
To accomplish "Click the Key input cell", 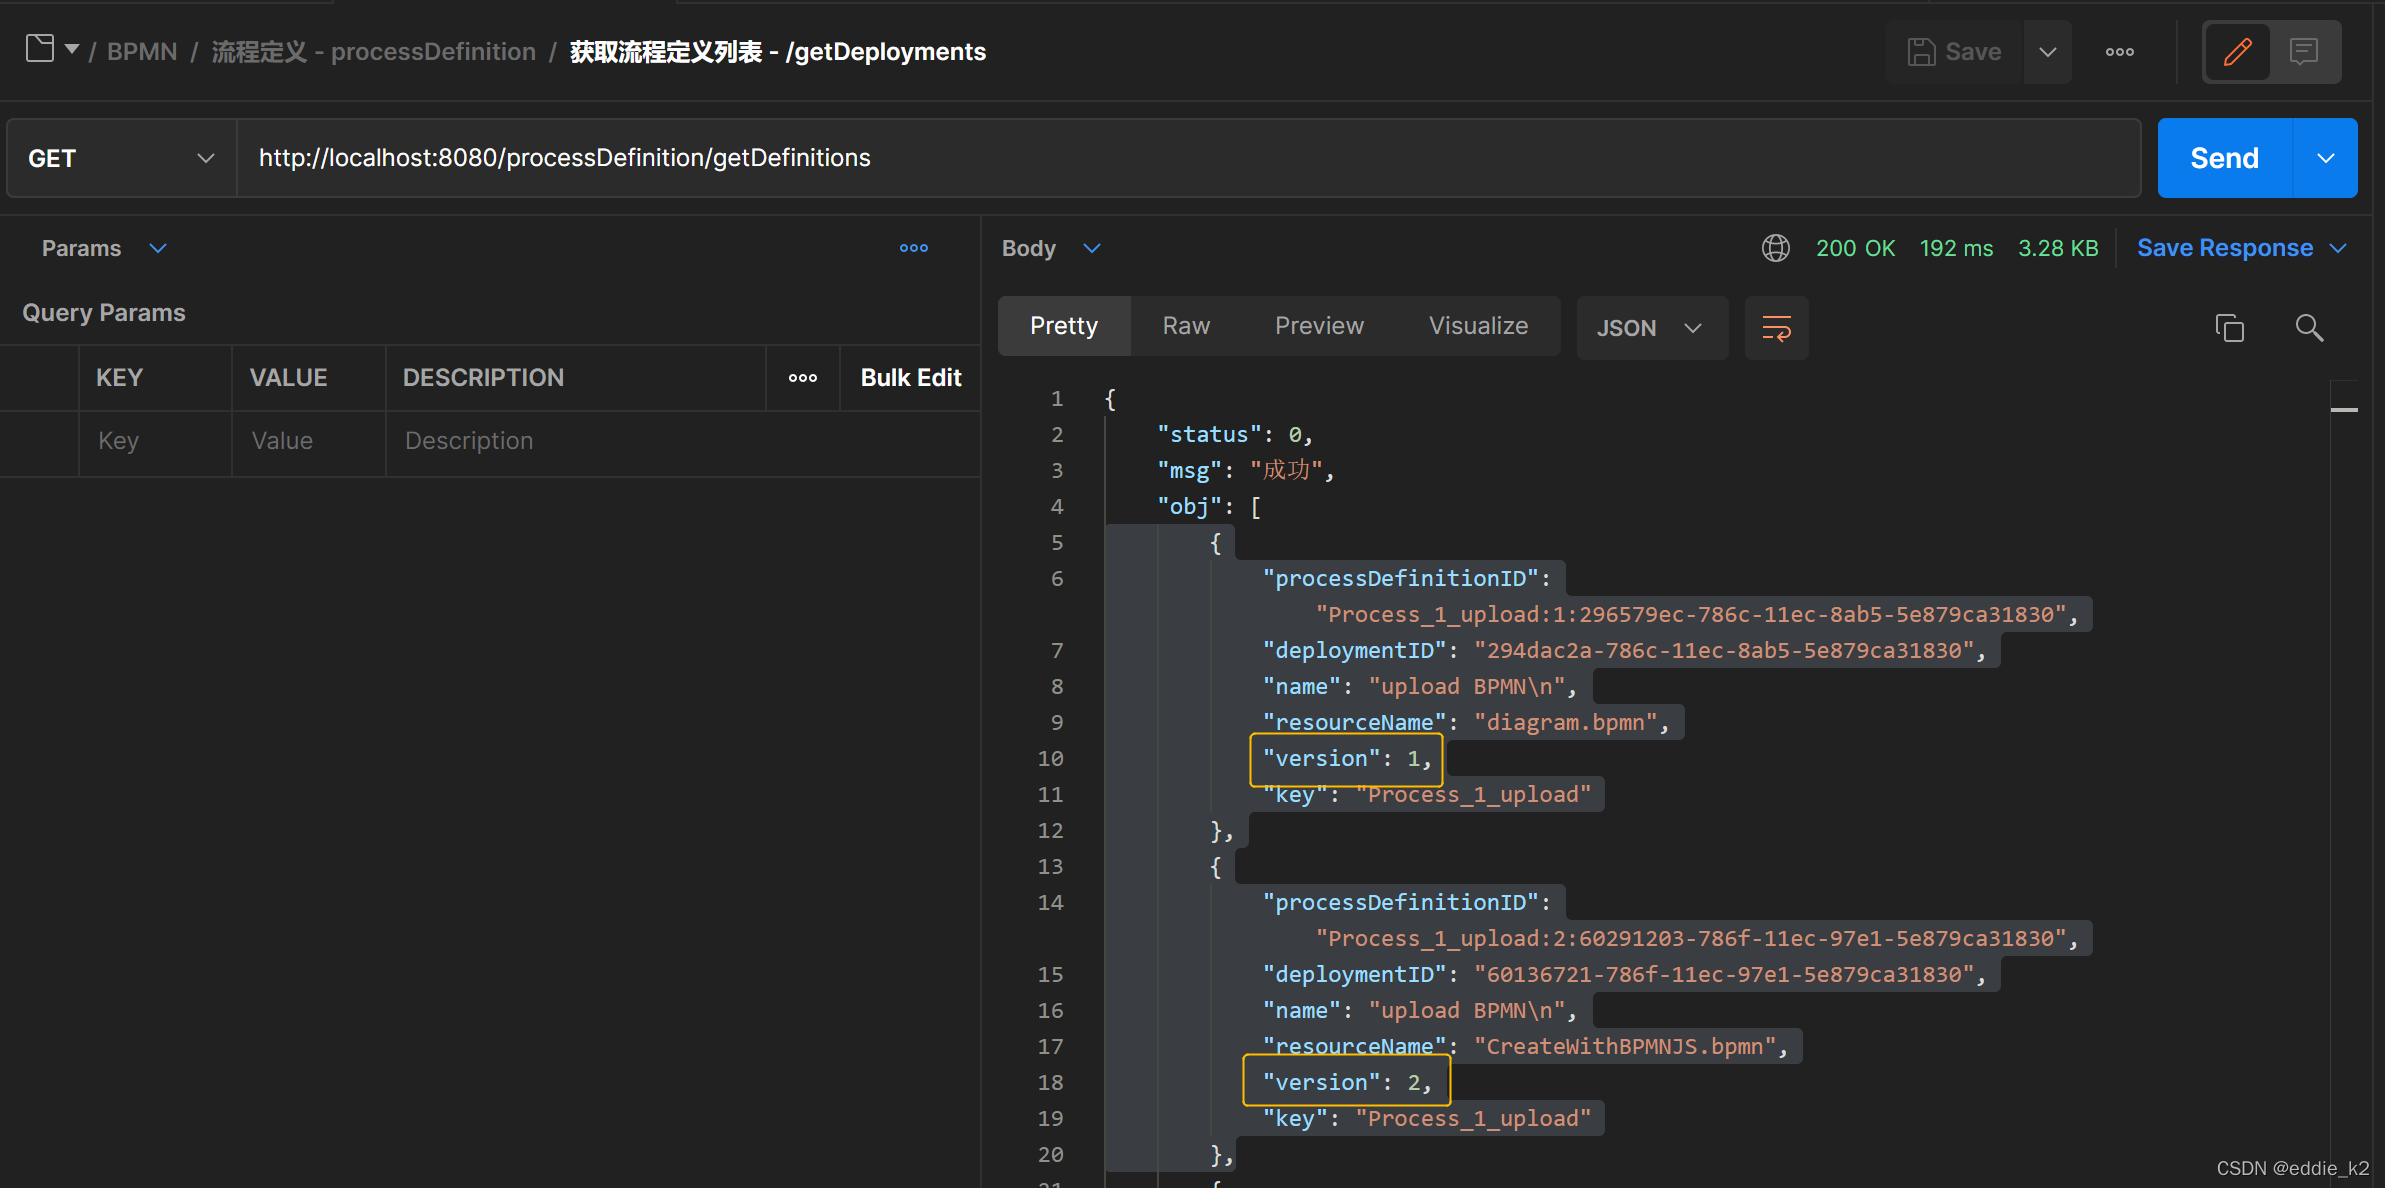I will tap(156, 441).
